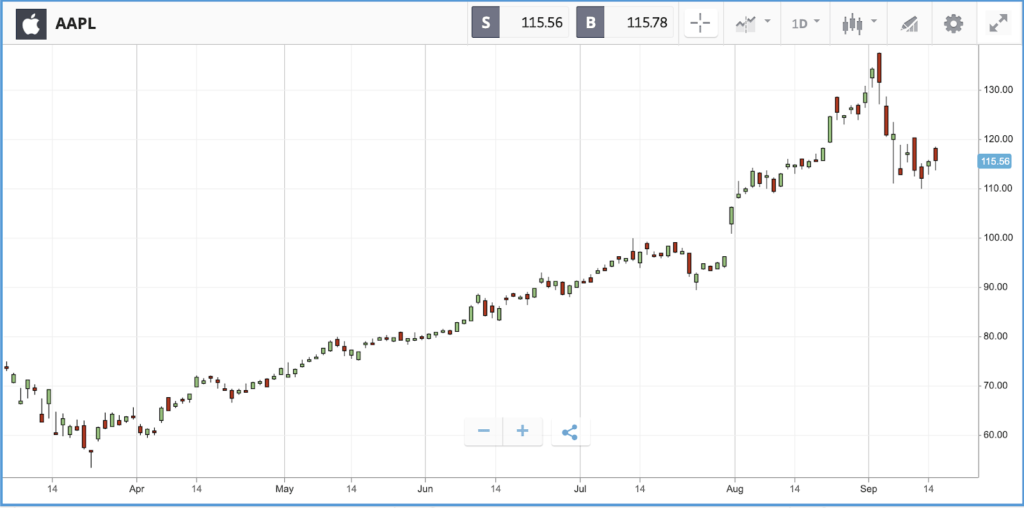Click the AAPL ticker symbol label
The width and height of the screenshot is (1024, 508).
point(76,24)
